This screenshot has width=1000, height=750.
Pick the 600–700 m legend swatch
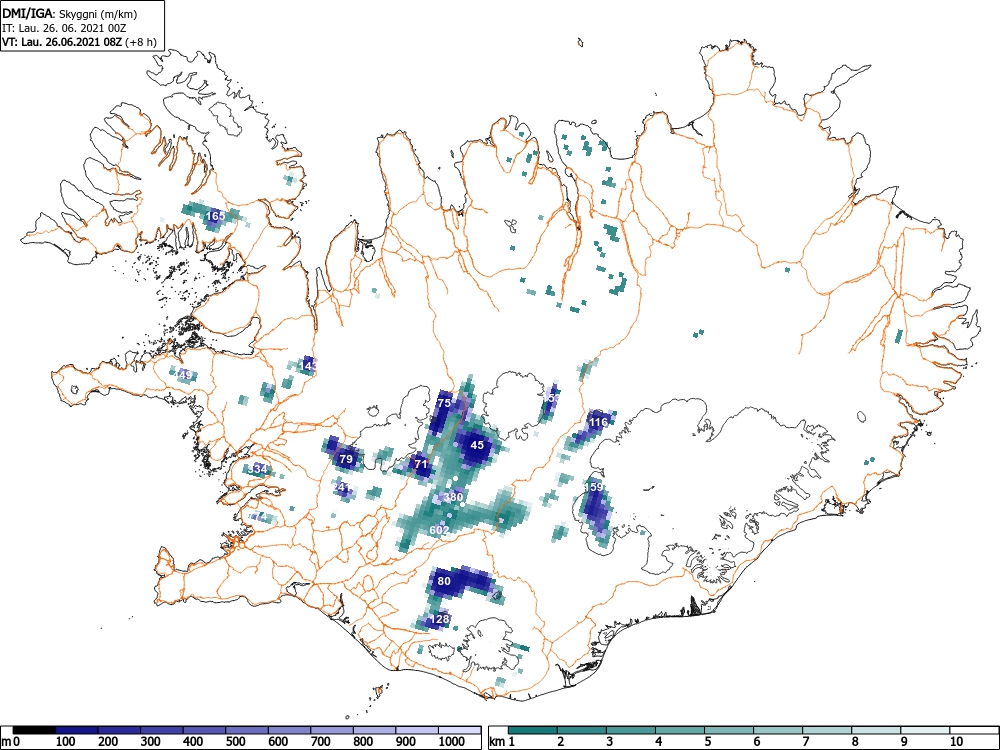(x=290, y=730)
